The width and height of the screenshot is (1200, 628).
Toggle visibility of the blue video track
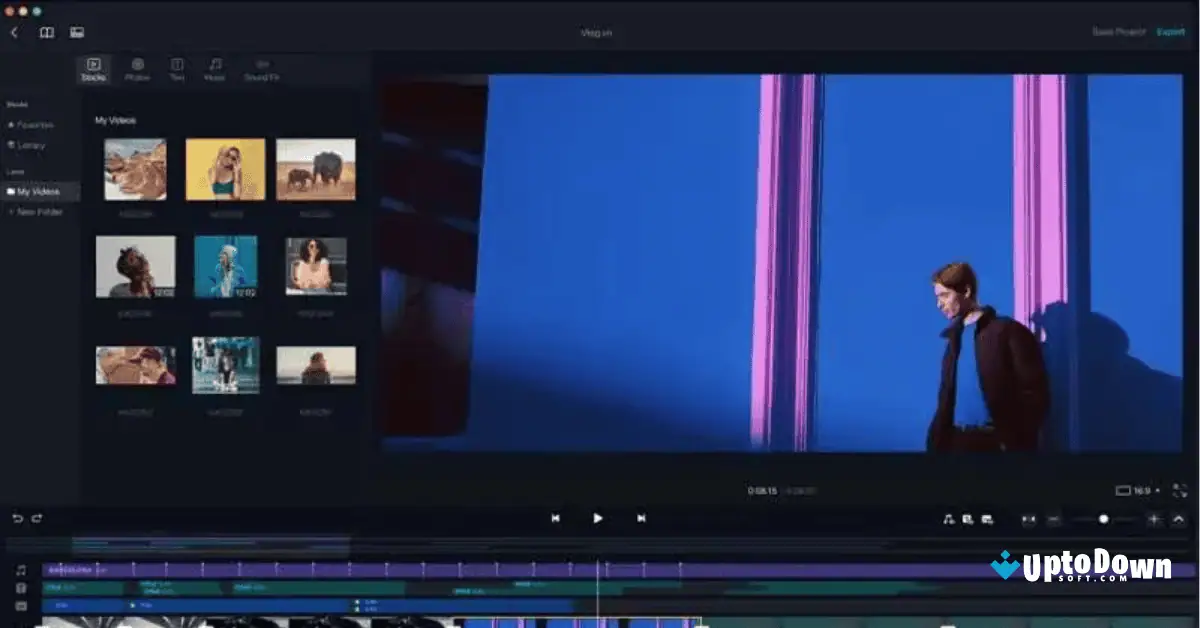(x=22, y=604)
